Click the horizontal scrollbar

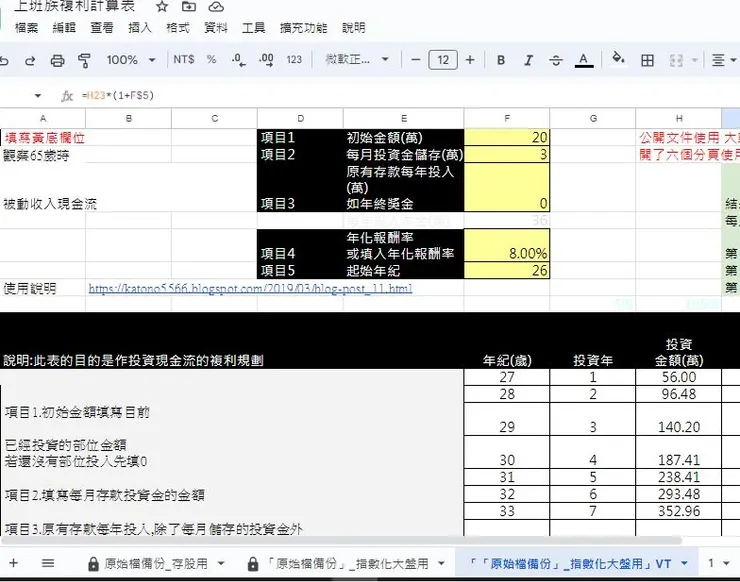[341, 540]
